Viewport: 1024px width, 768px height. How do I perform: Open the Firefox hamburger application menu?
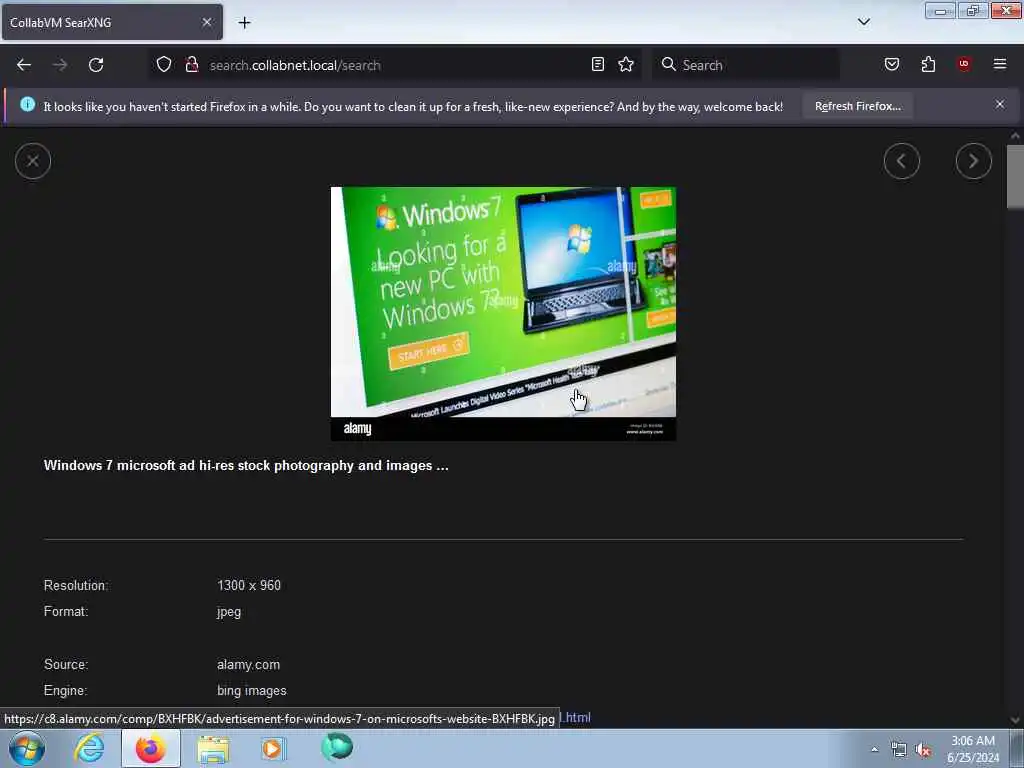tap(1000, 64)
